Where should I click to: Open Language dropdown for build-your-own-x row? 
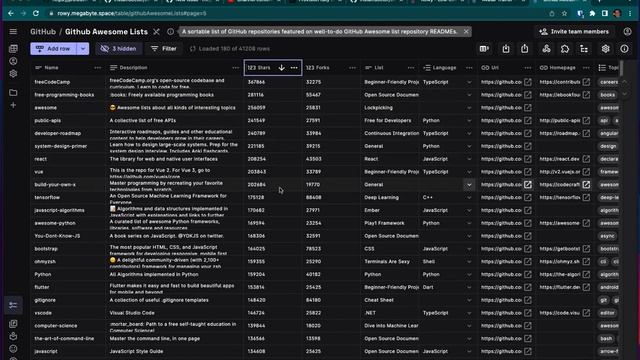[x=469, y=184]
